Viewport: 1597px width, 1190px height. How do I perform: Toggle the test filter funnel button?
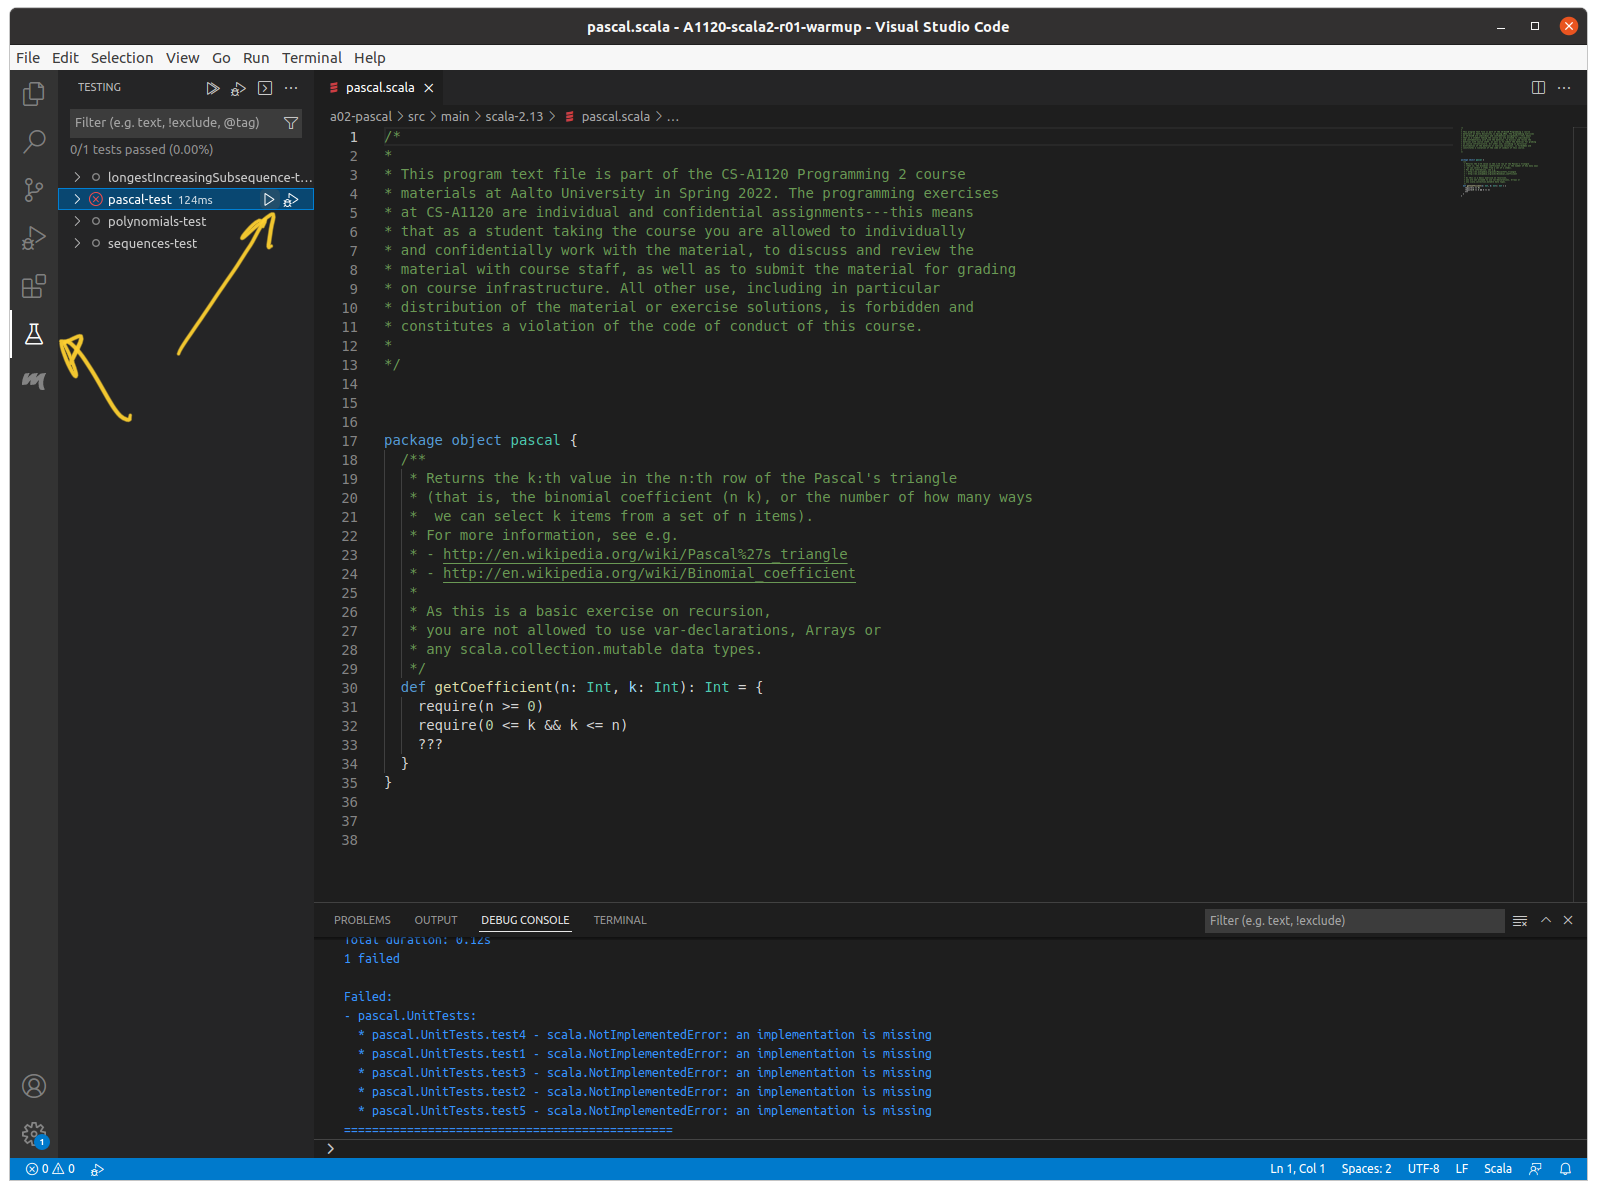point(291,123)
